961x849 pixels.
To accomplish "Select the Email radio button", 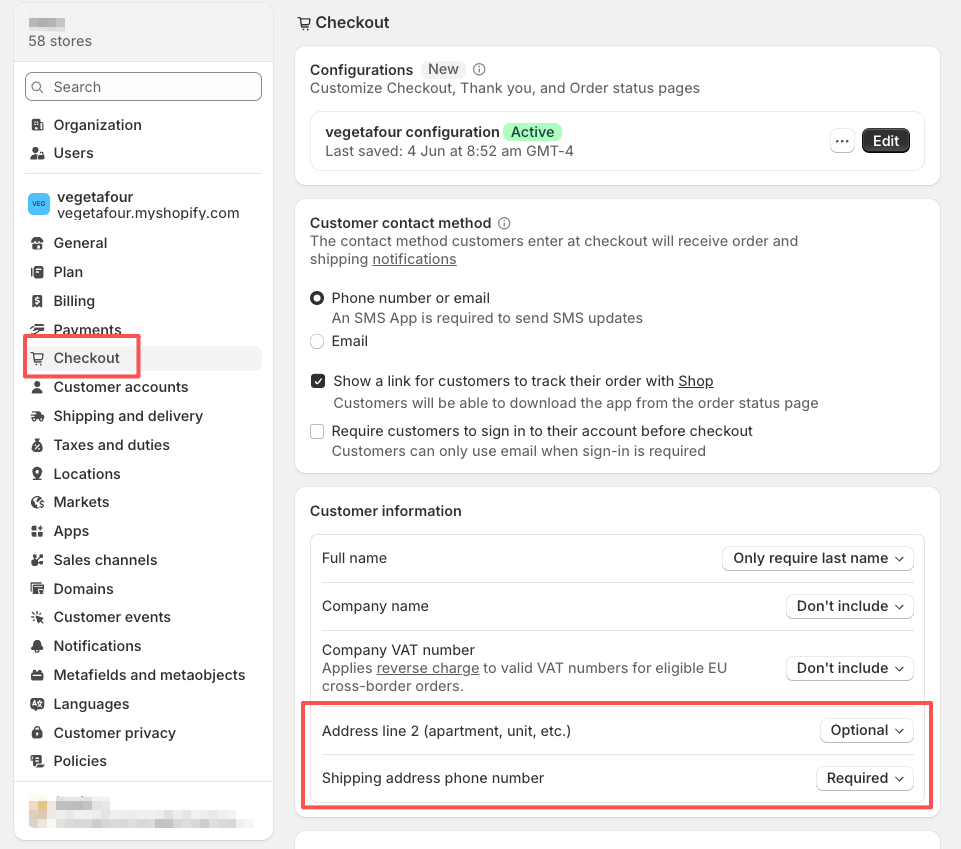I will point(317,341).
